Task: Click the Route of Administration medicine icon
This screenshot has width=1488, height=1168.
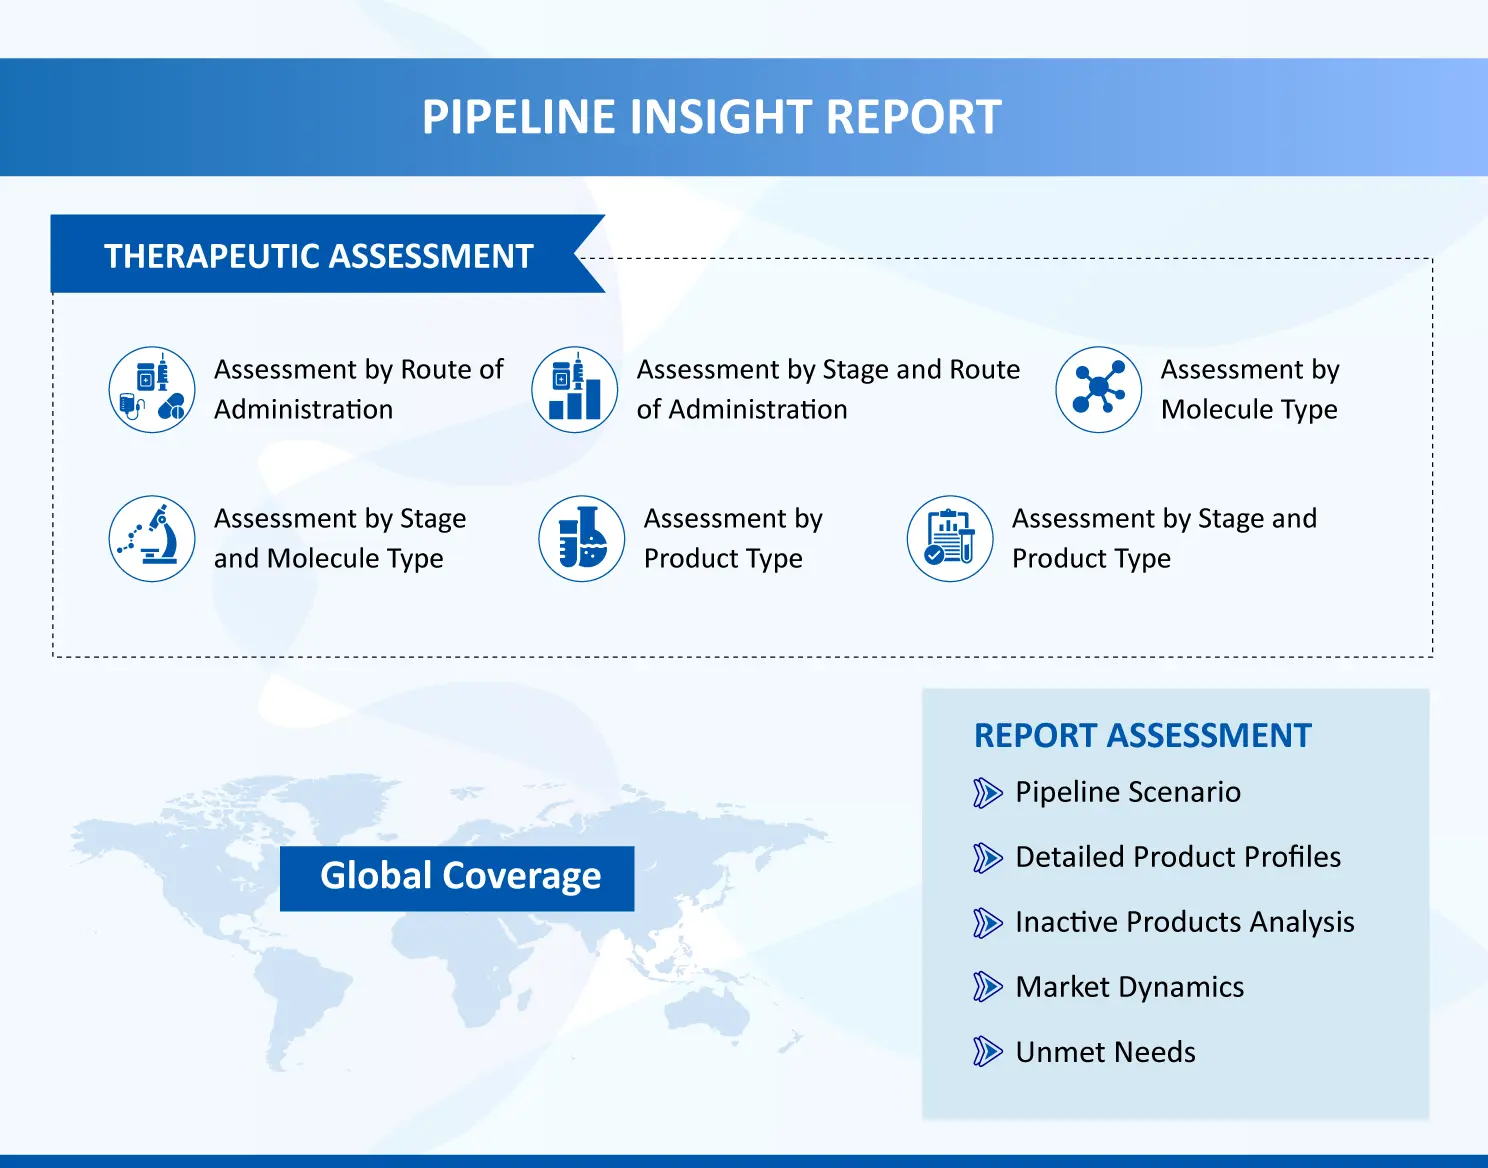Action: pyautogui.click(x=152, y=390)
